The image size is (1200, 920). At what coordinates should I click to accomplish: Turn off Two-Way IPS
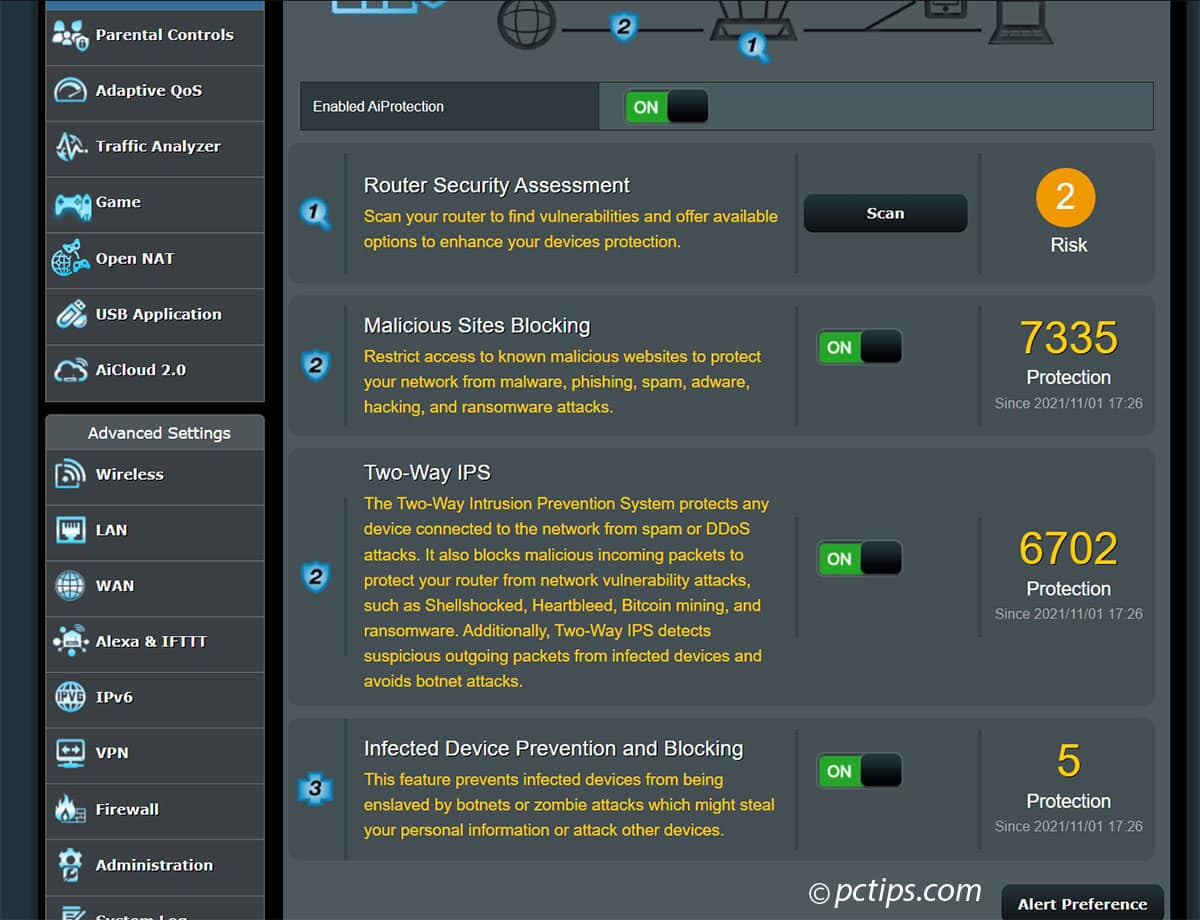click(858, 558)
